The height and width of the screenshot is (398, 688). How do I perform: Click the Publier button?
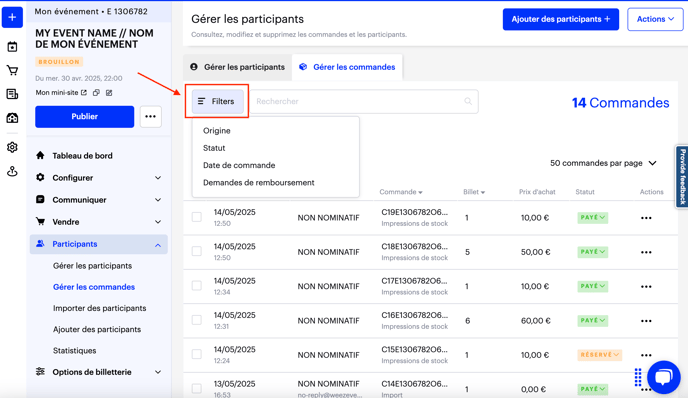85,117
